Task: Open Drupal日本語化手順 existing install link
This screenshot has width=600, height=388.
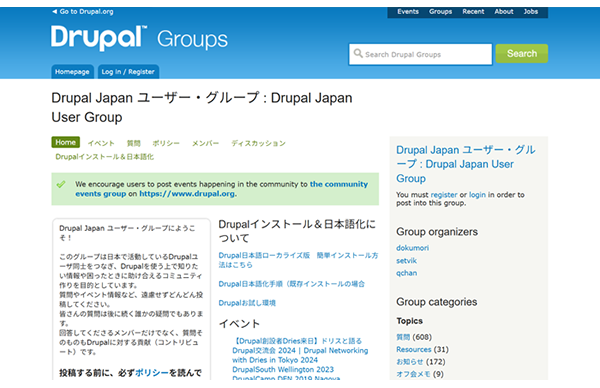Action: (292, 284)
